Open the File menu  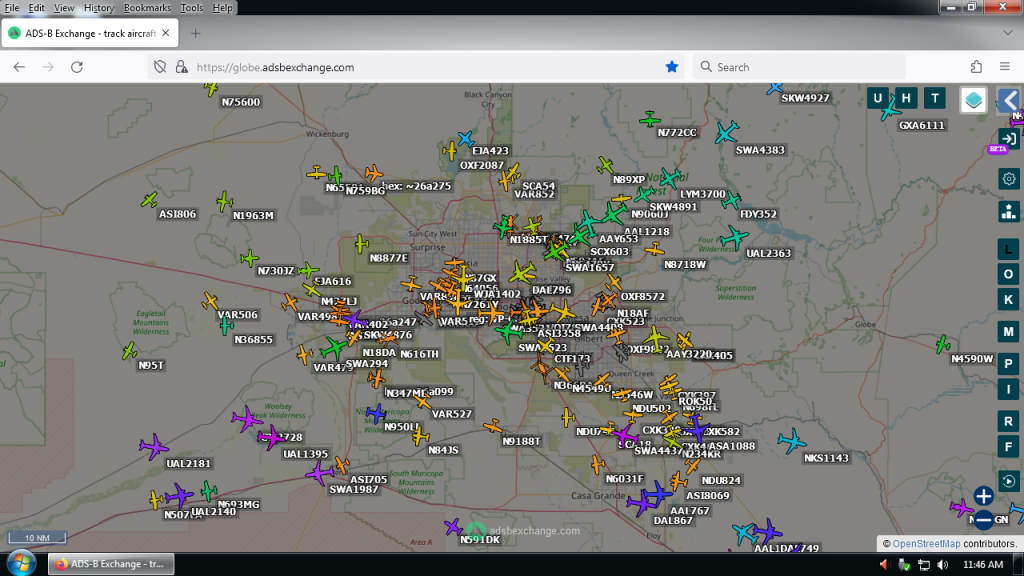[x=12, y=8]
